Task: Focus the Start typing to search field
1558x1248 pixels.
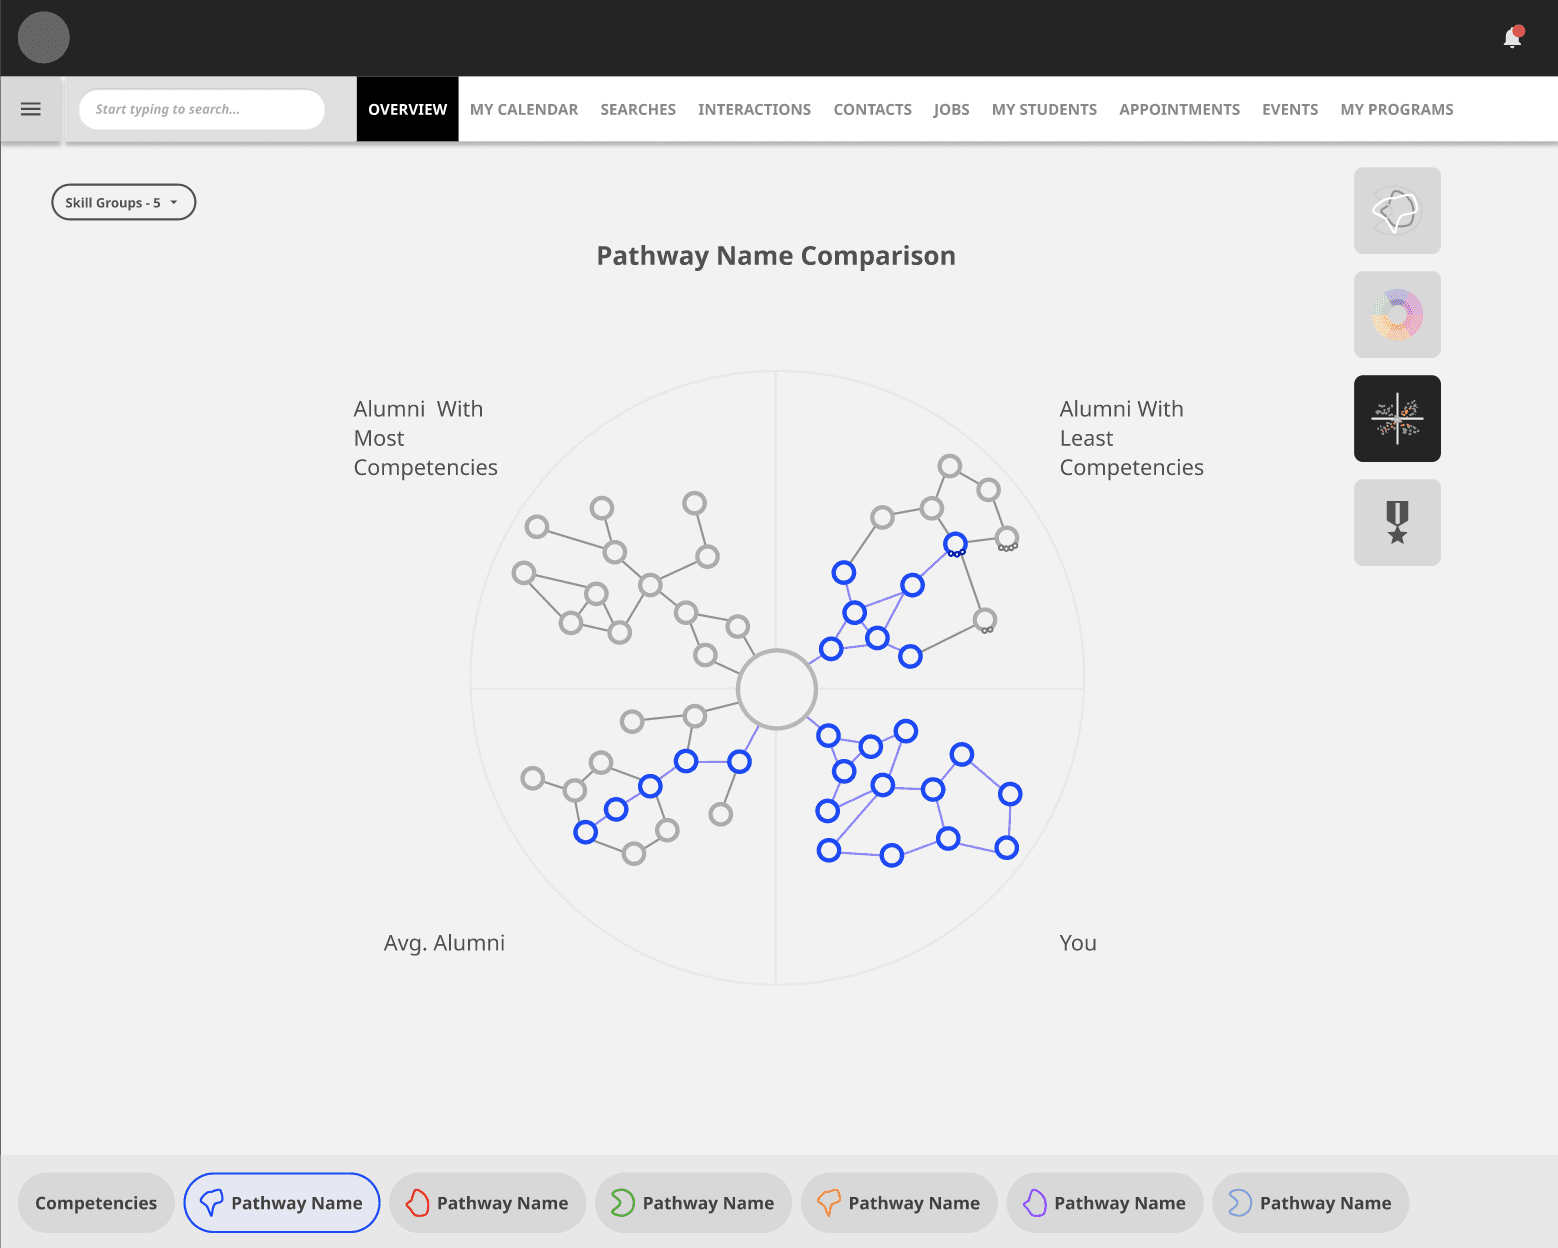Action: pyautogui.click(x=202, y=110)
